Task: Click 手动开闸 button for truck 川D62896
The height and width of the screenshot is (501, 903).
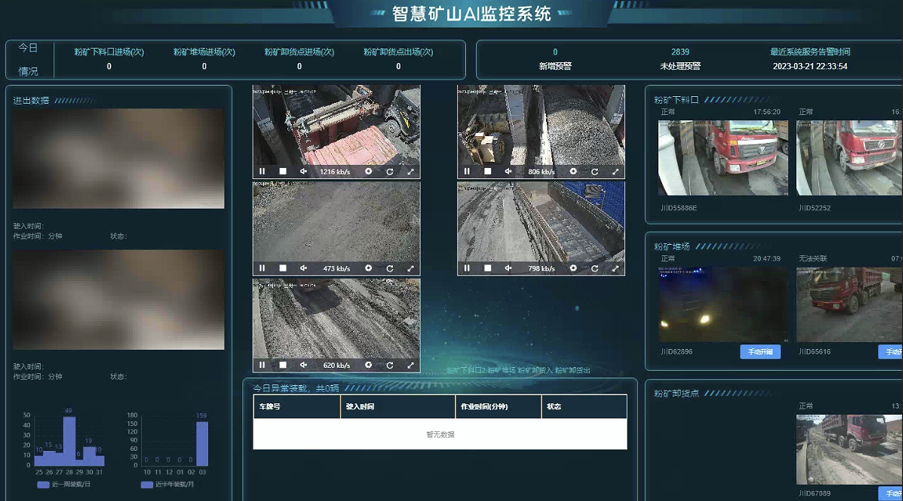Action: point(760,352)
